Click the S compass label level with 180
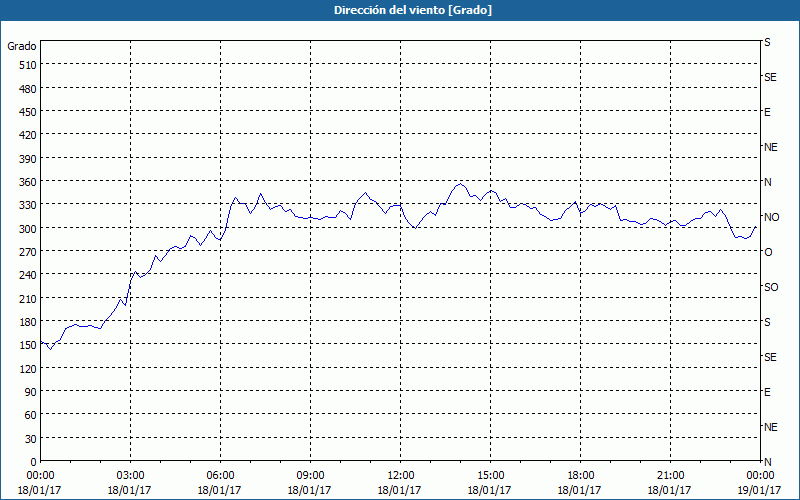This screenshot has height=500, width=800. [767, 322]
